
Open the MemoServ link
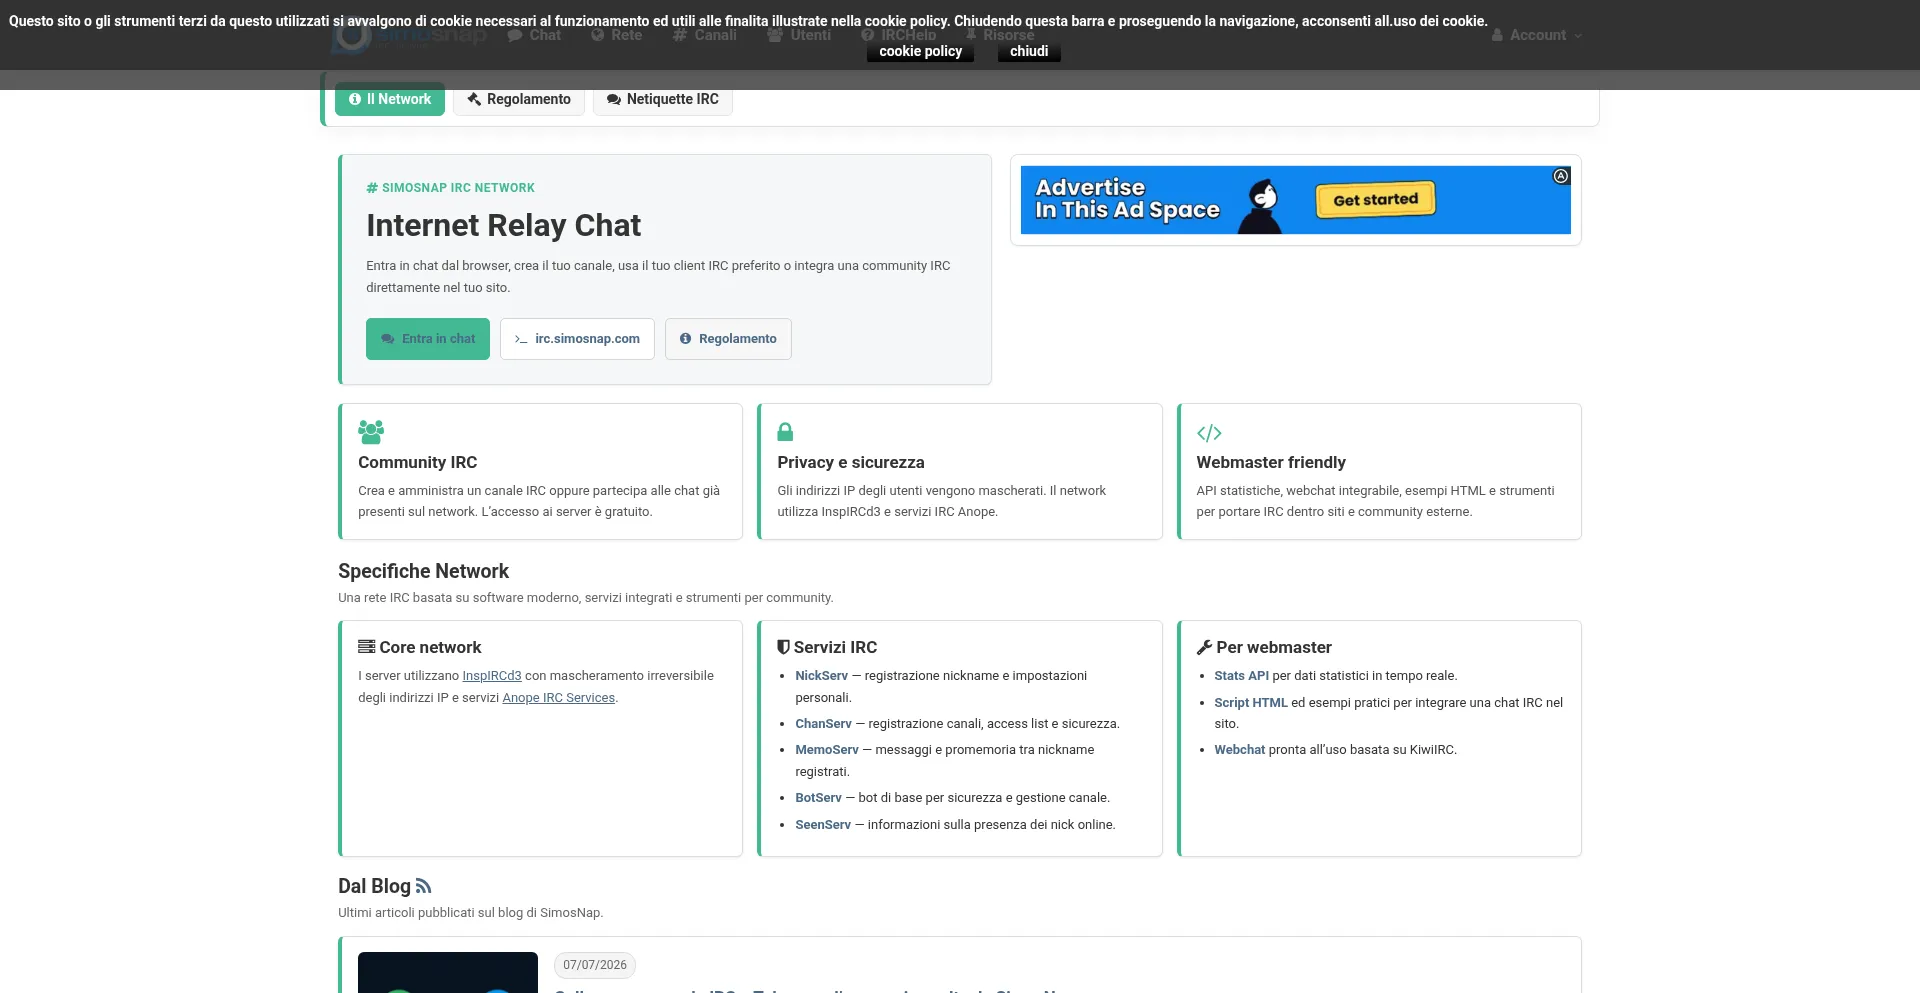click(827, 750)
